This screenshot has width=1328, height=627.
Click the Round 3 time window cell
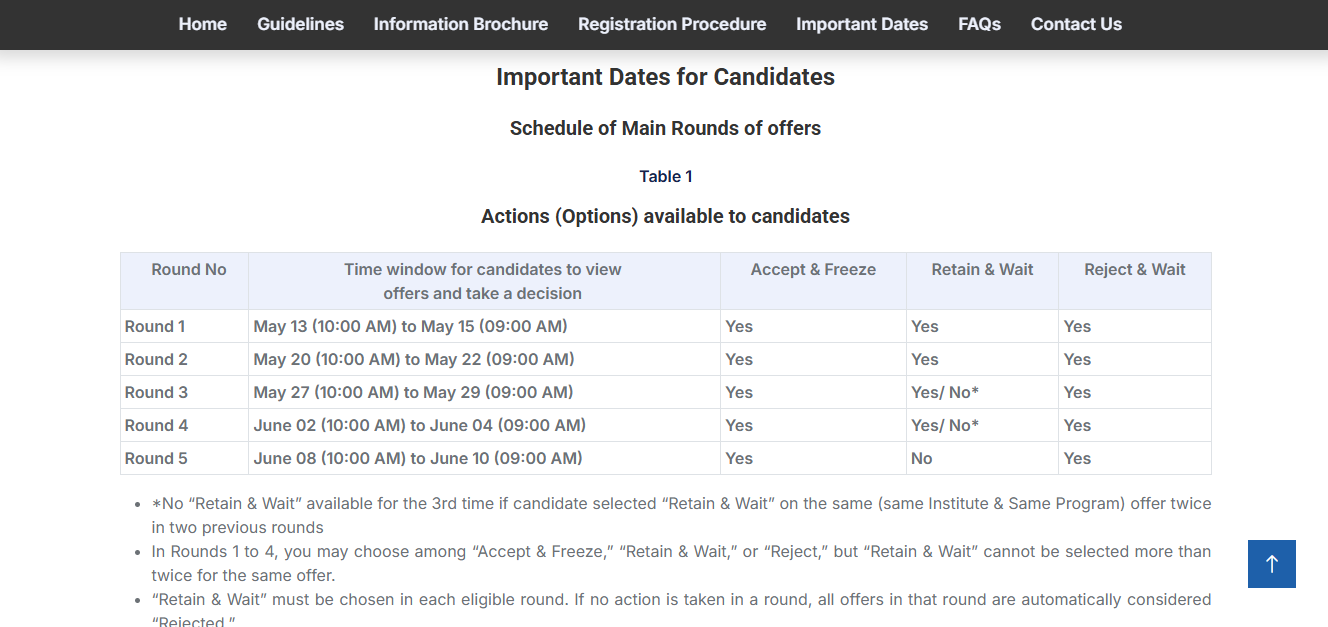point(412,392)
